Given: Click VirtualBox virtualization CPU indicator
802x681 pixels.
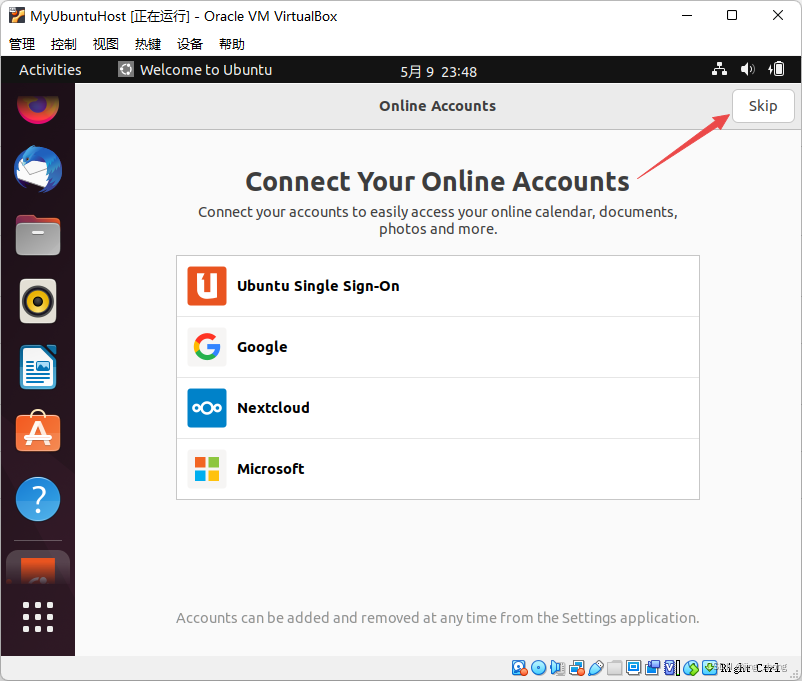Looking at the screenshot, I should [x=672, y=668].
